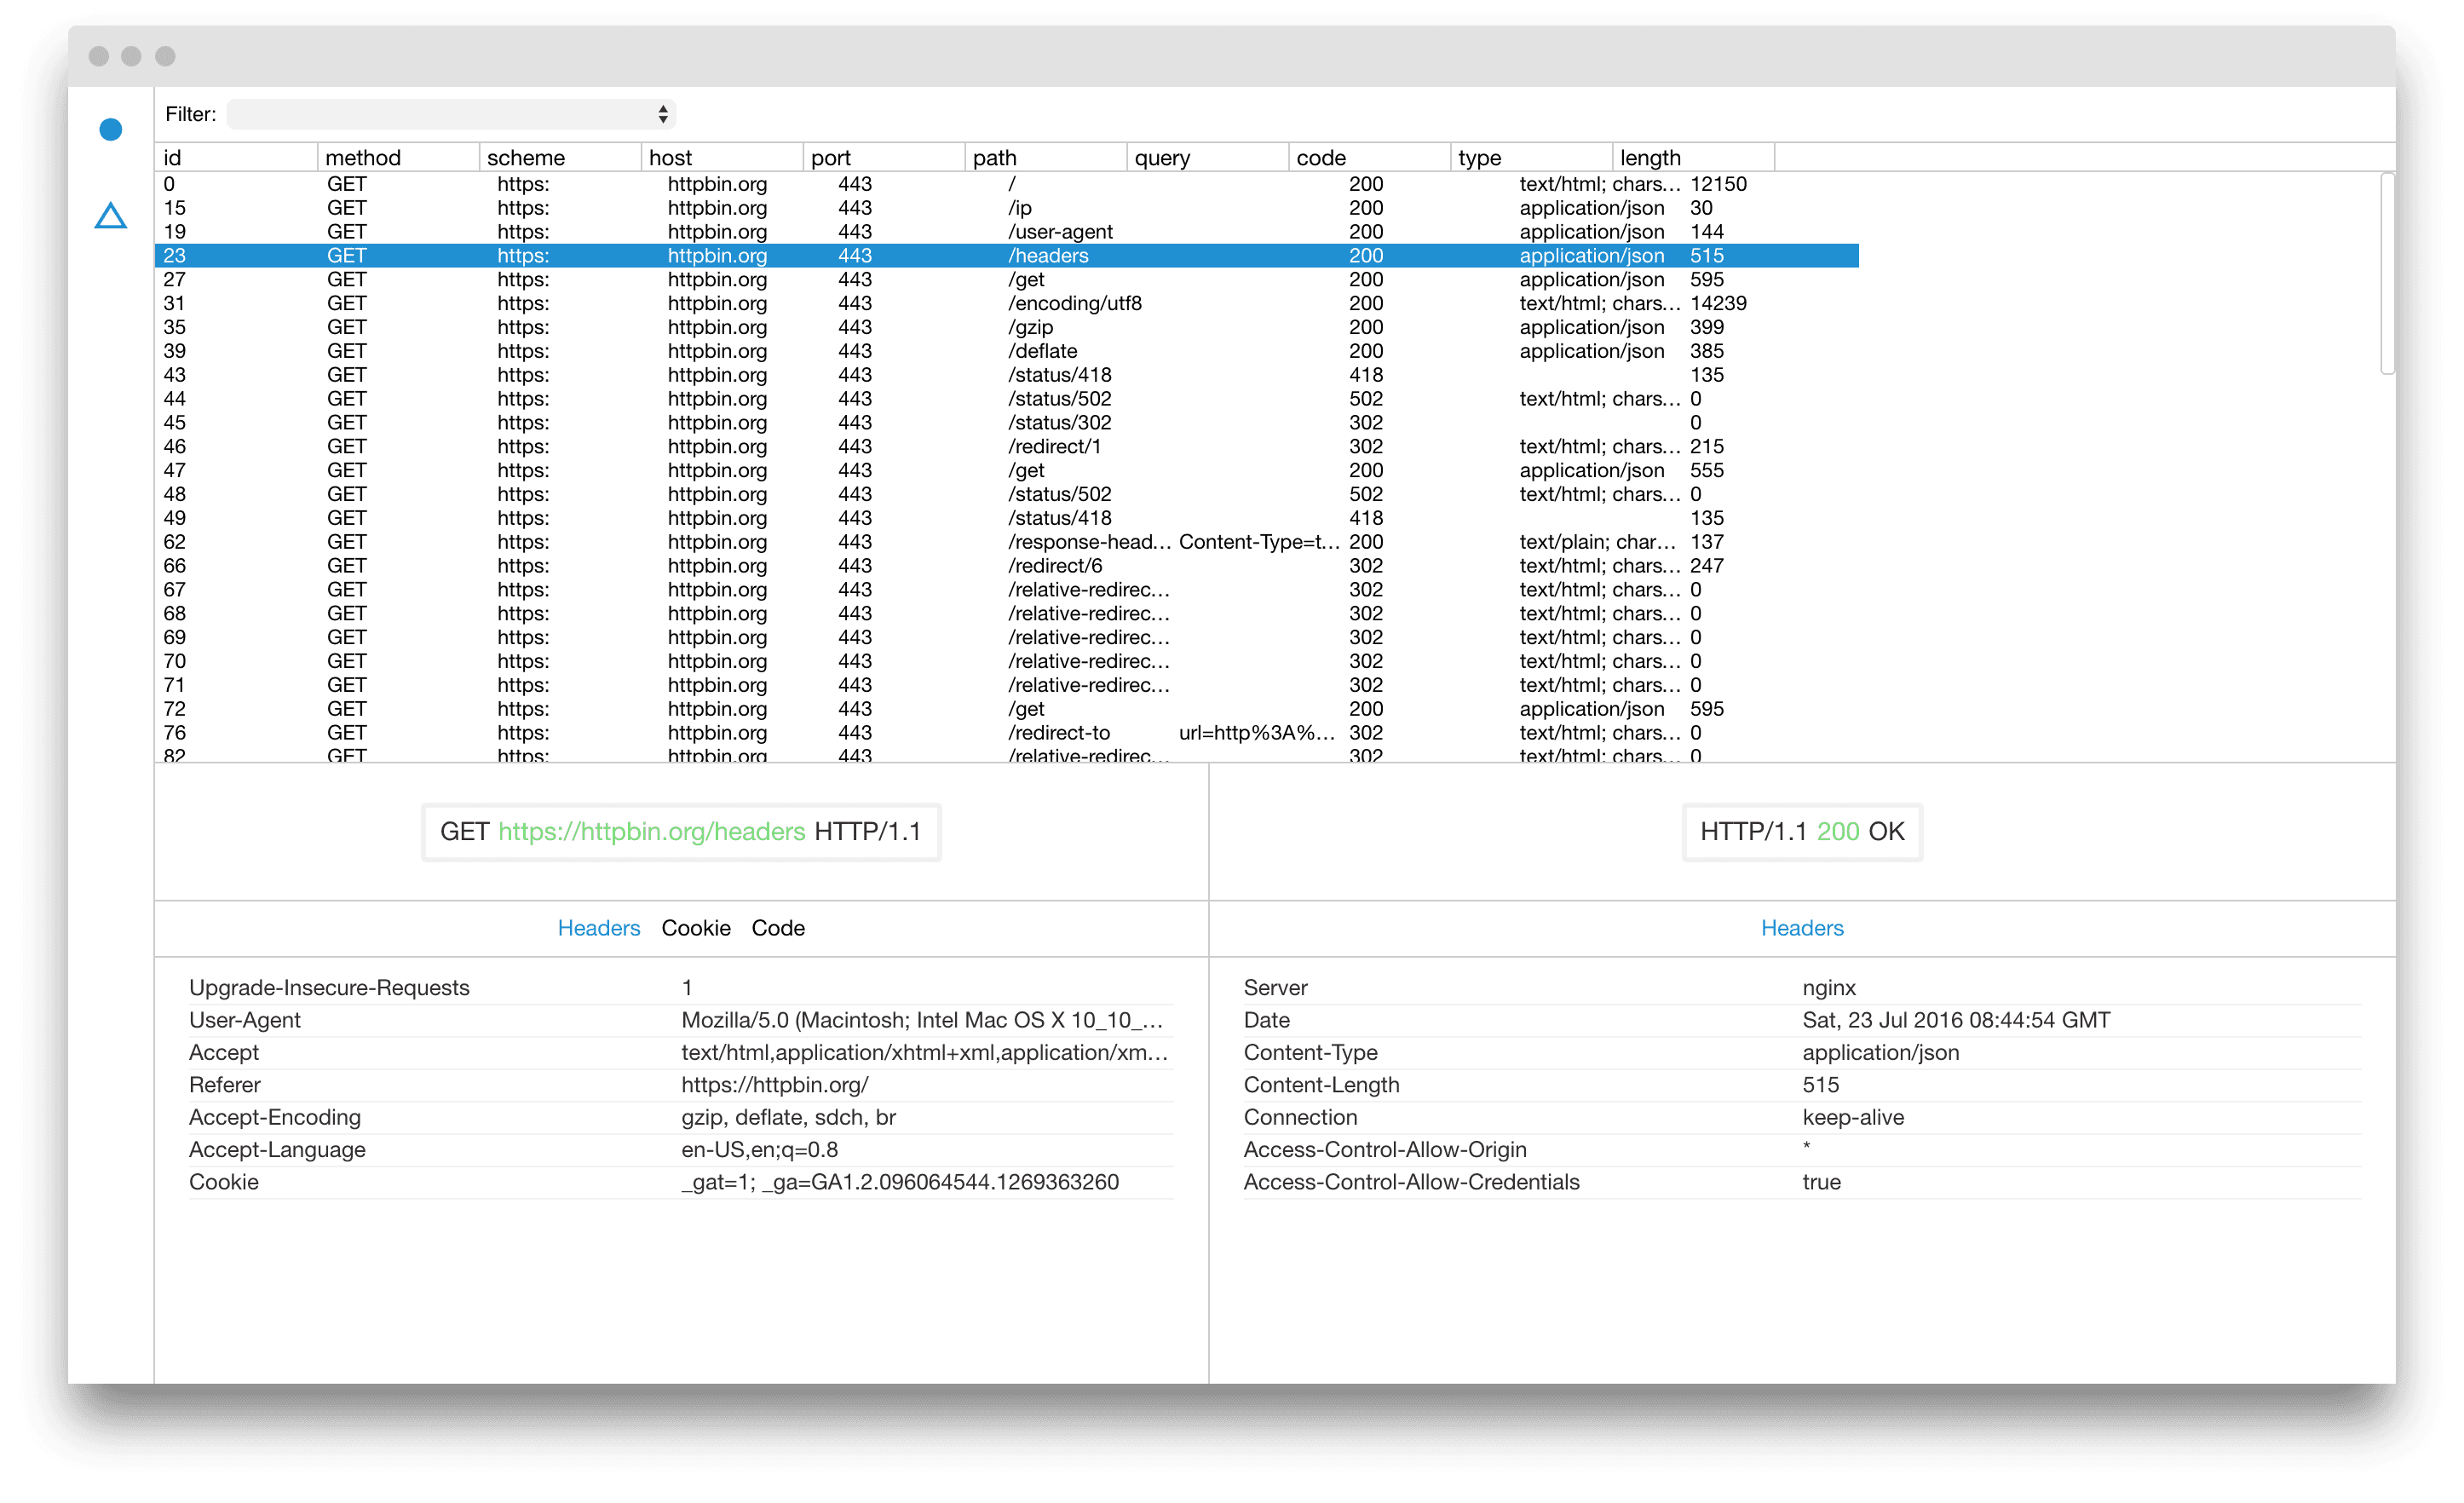The image size is (2464, 1503).
Task: Click the code column header
Action: [1370, 158]
